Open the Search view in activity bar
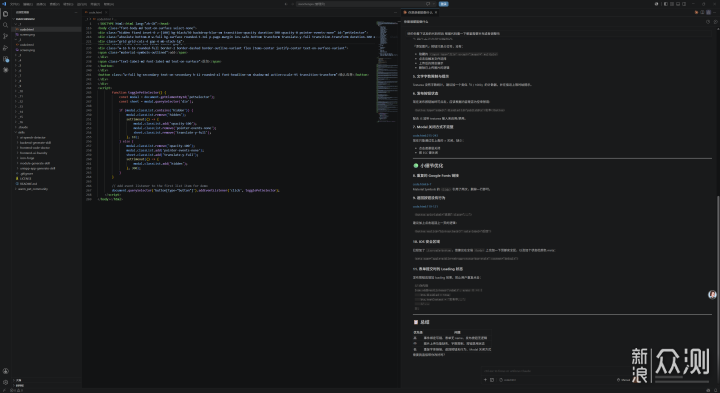Screen dimensions: 720x393 coord(6,25)
